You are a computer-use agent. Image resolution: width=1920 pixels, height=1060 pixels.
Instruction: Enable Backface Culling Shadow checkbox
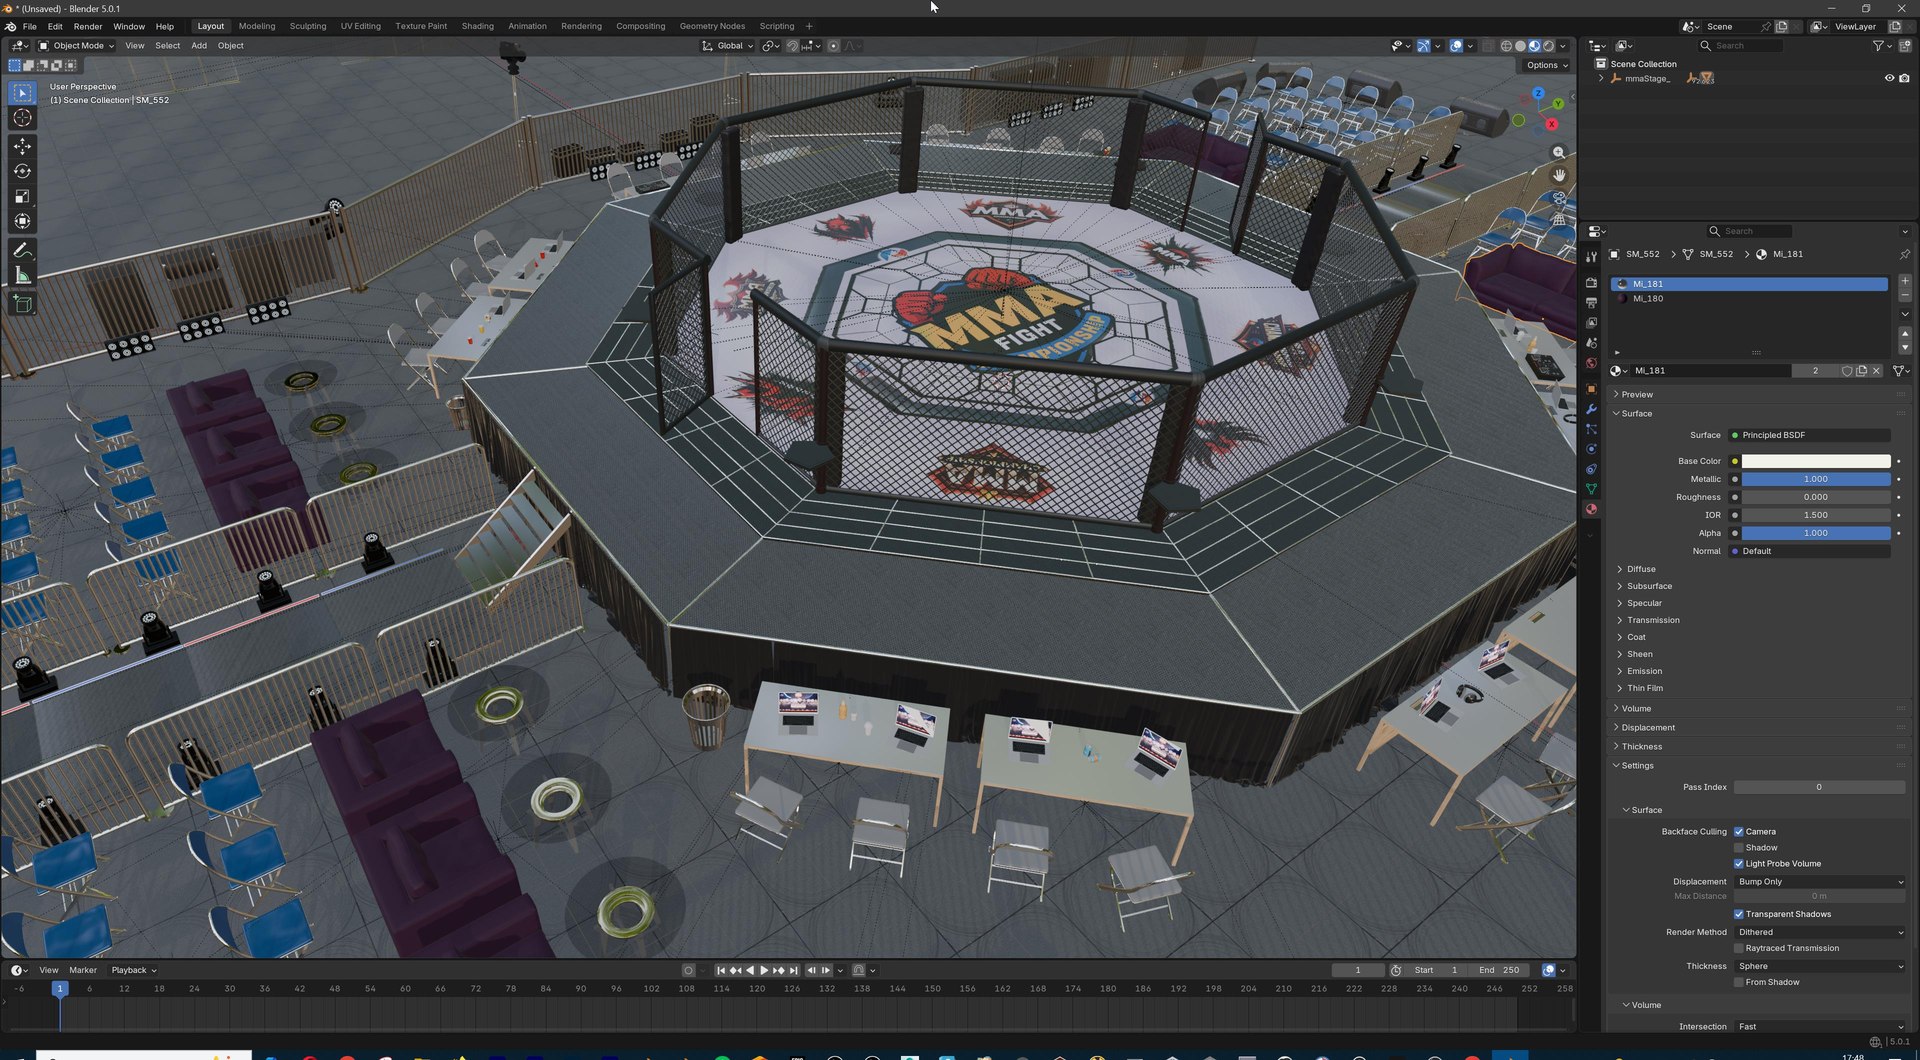pos(1739,848)
